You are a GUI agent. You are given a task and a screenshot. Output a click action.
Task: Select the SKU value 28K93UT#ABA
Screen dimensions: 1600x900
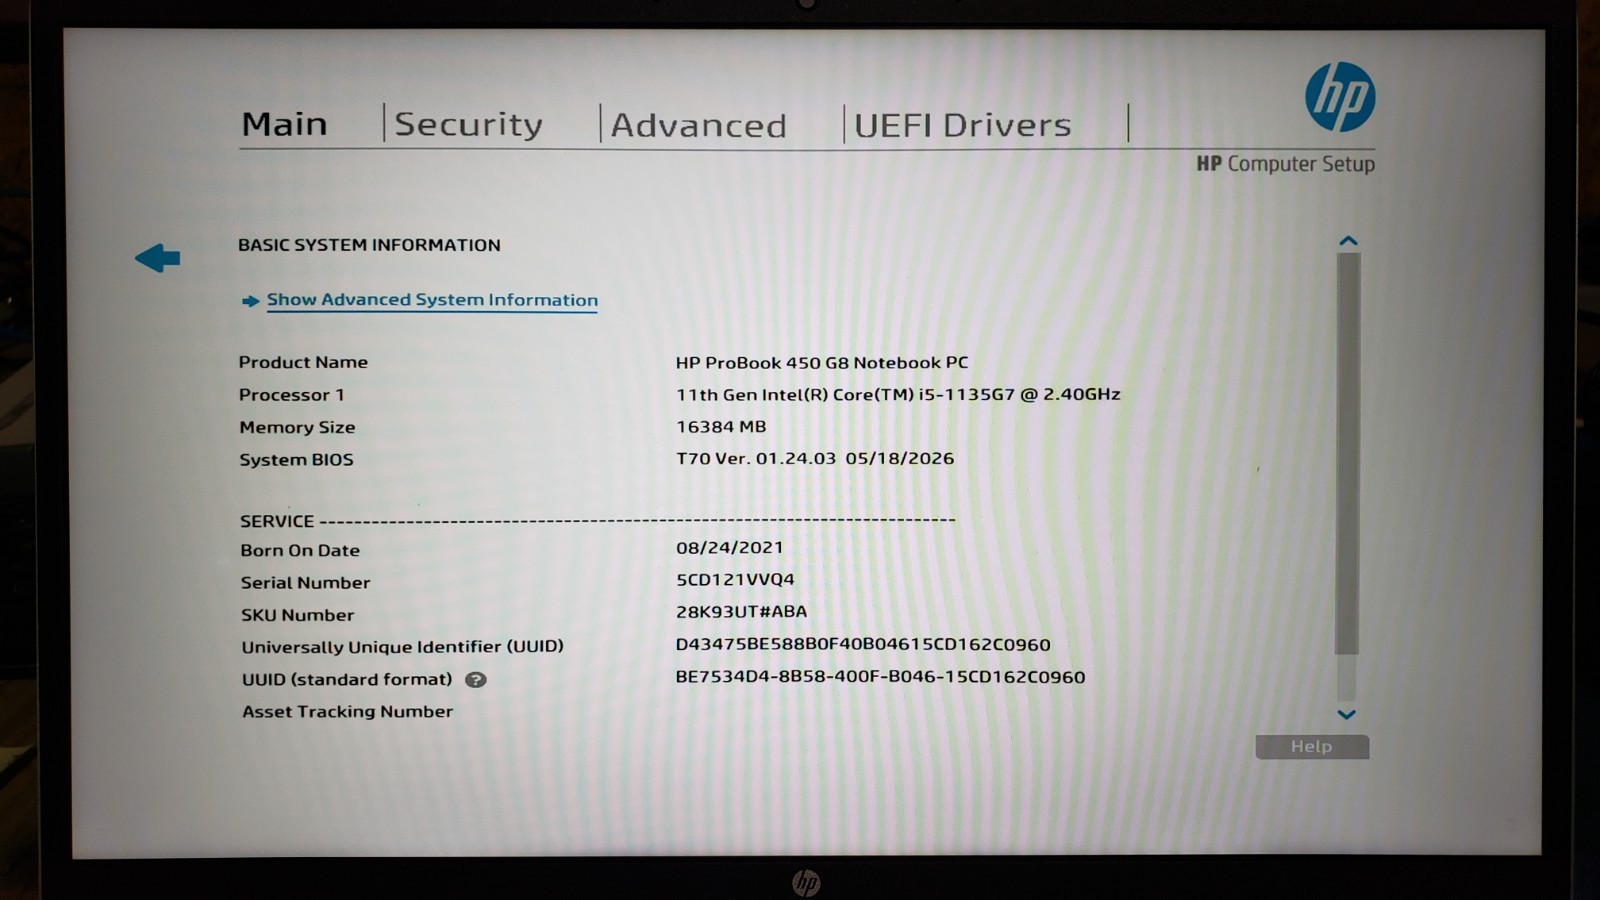coord(741,611)
